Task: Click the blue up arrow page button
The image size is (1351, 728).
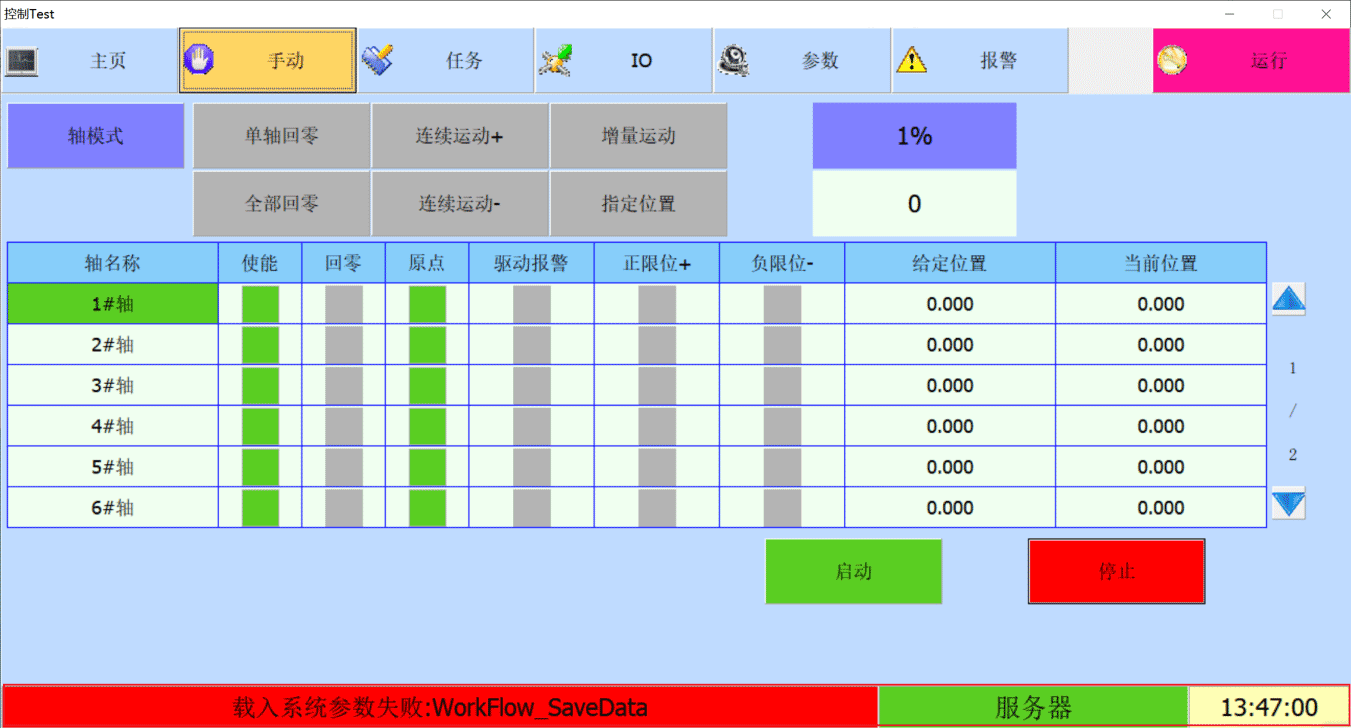Action: pyautogui.click(x=1288, y=299)
